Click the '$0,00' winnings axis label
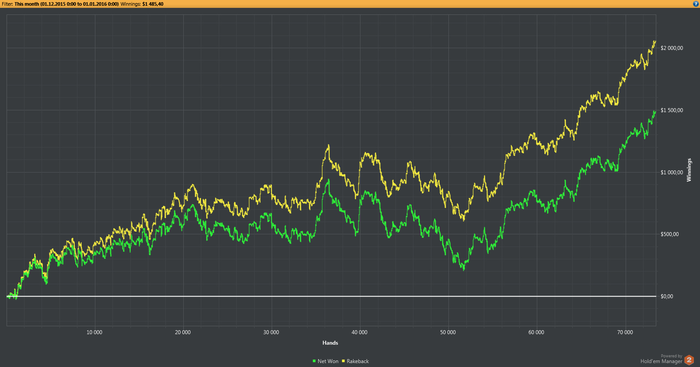Image resolution: width=700 pixels, height=367 pixels. (x=667, y=296)
